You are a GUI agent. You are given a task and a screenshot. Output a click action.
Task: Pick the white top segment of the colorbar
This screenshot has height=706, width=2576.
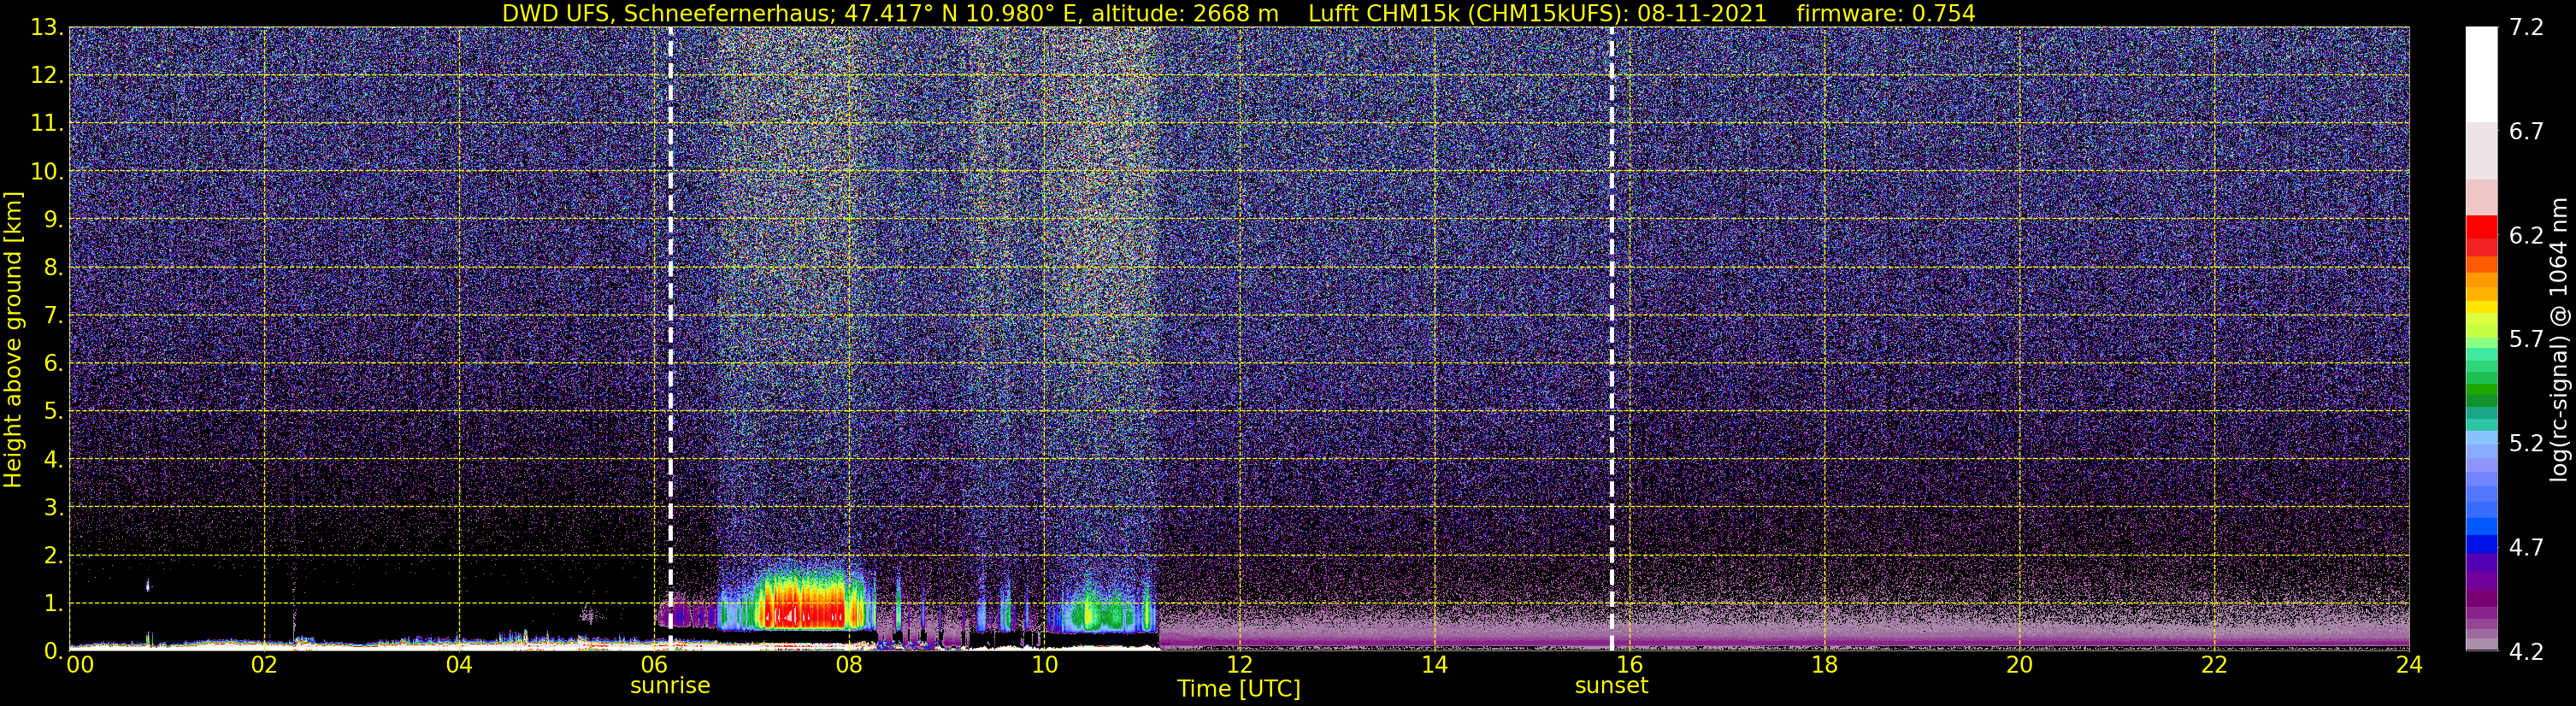point(2481,74)
